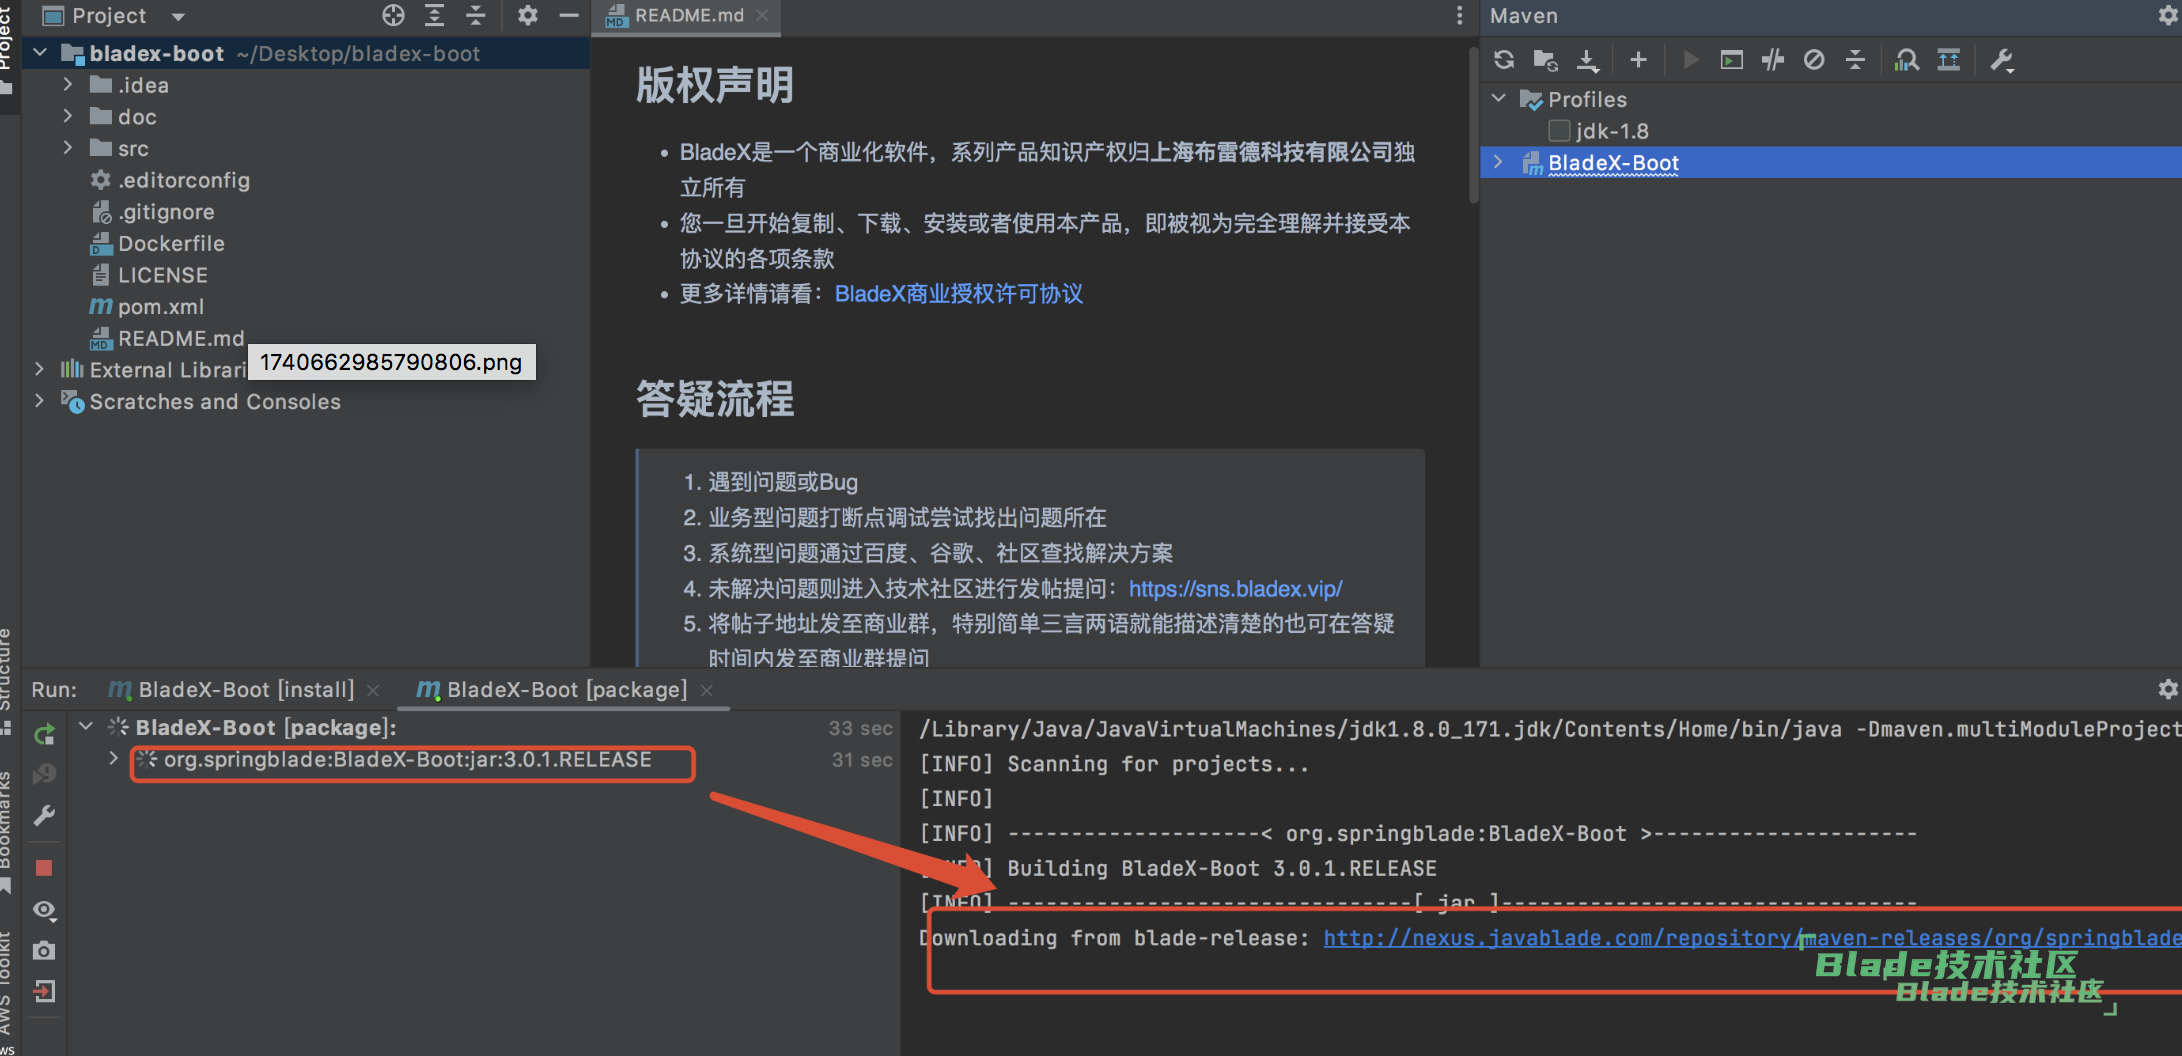Collapse BladeX-Boot [package] run tree node
Viewport: 2182px width, 1056px height.
coord(86,727)
